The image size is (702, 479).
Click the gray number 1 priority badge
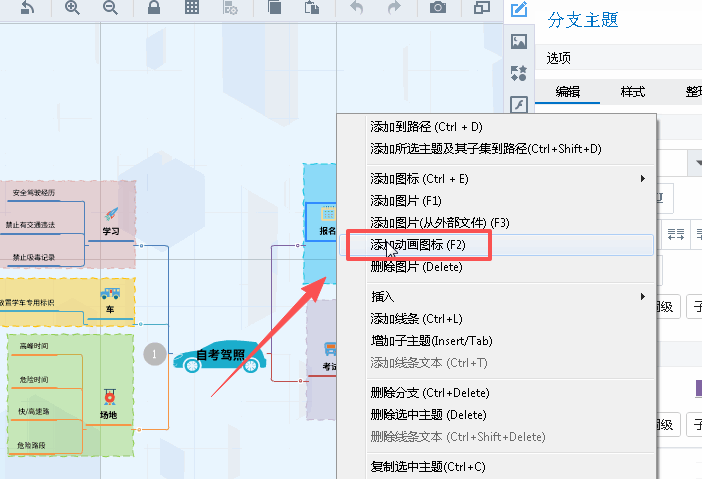(154, 353)
